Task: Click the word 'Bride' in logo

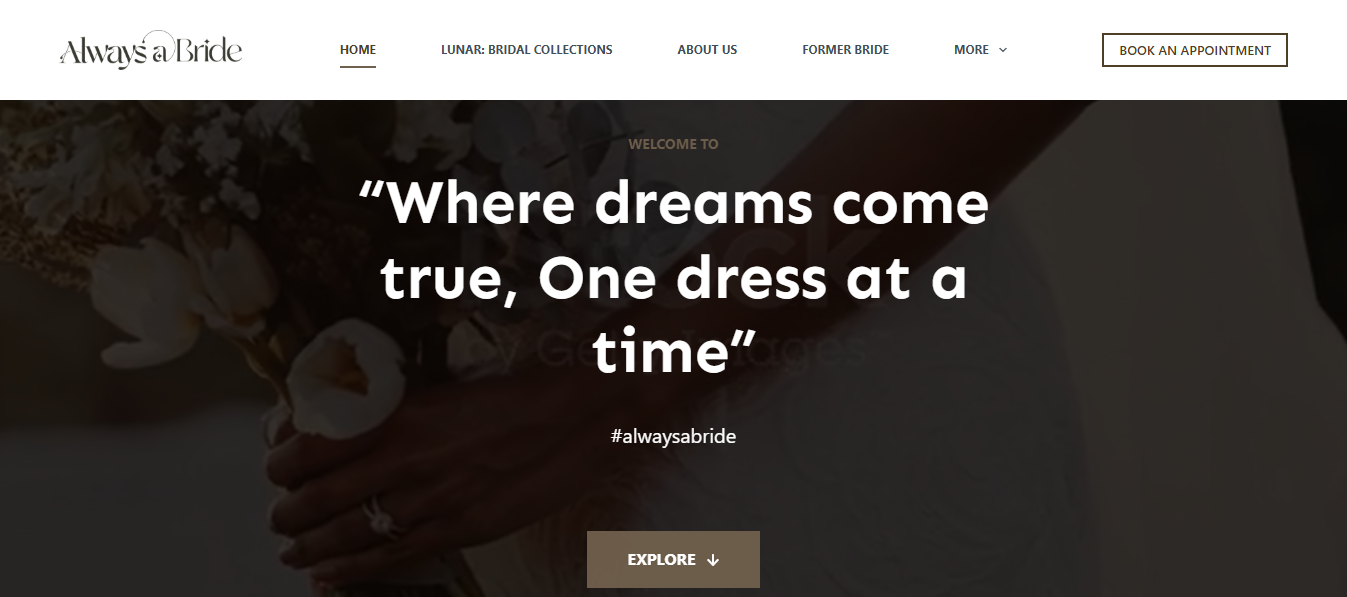Action: click(210, 50)
